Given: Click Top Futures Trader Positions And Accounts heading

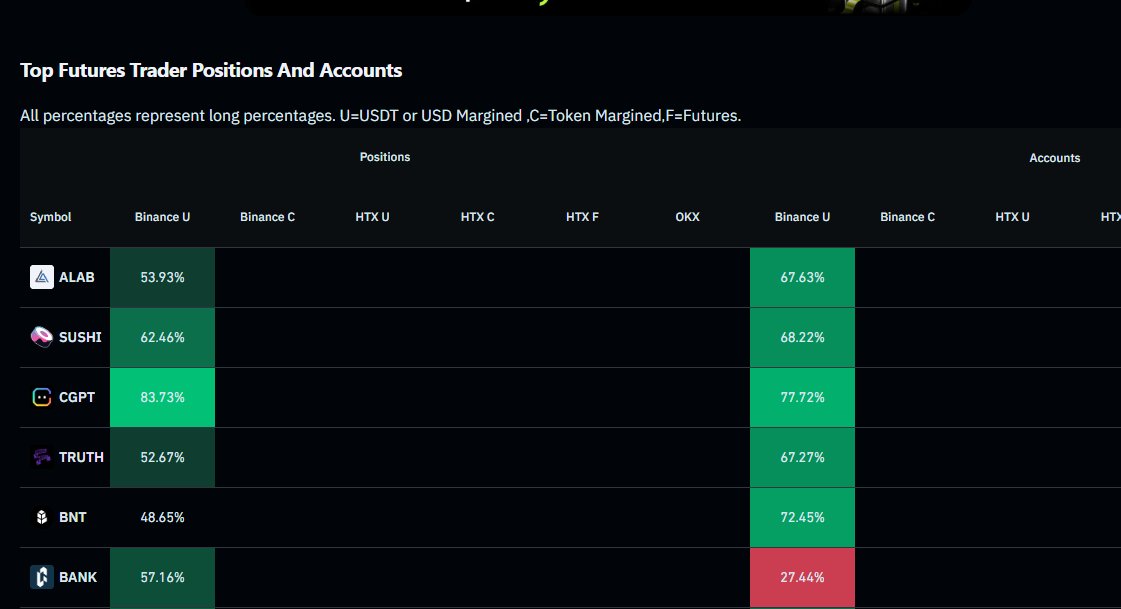Looking at the screenshot, I should tap(211, 71).
